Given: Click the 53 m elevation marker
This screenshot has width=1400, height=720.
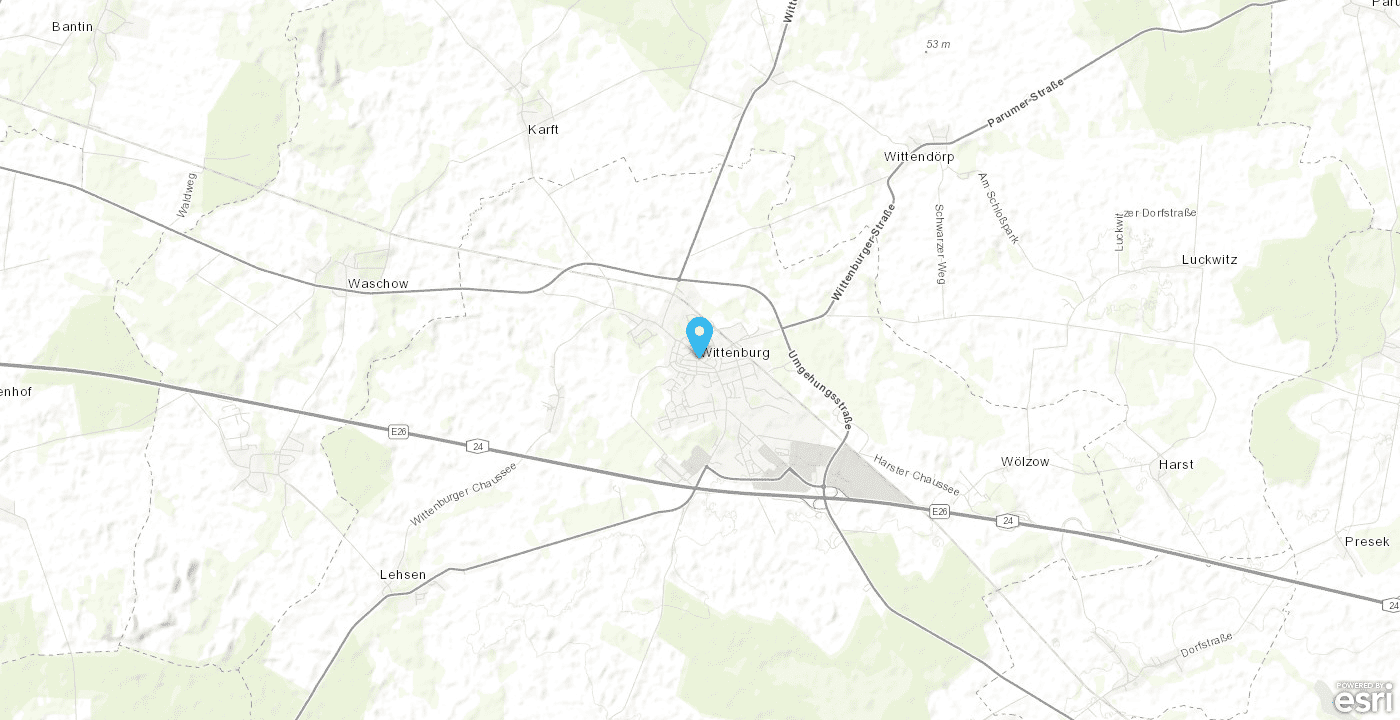Looking at the screenshot, I should click(938, 44).
